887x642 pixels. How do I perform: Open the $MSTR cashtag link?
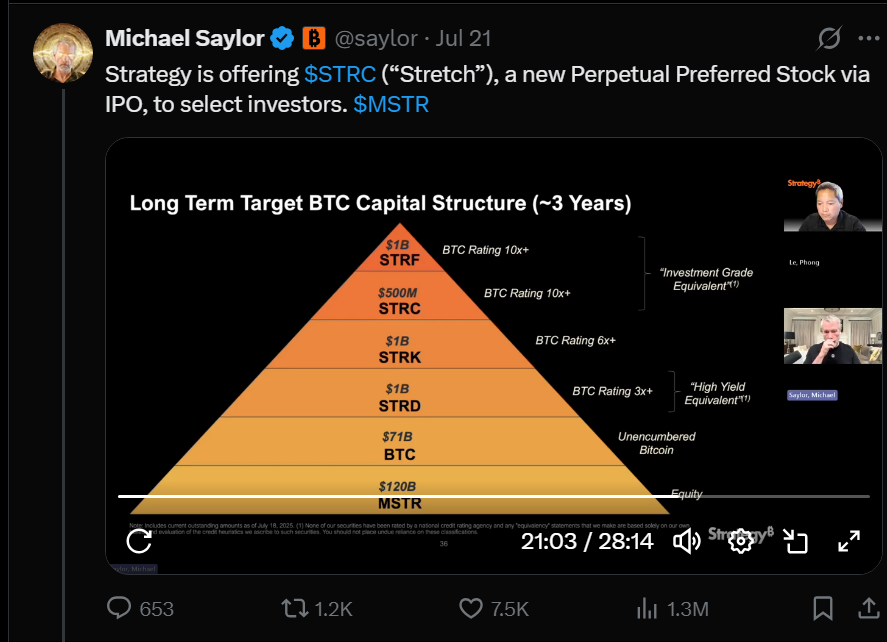click(x=391, y=105)
